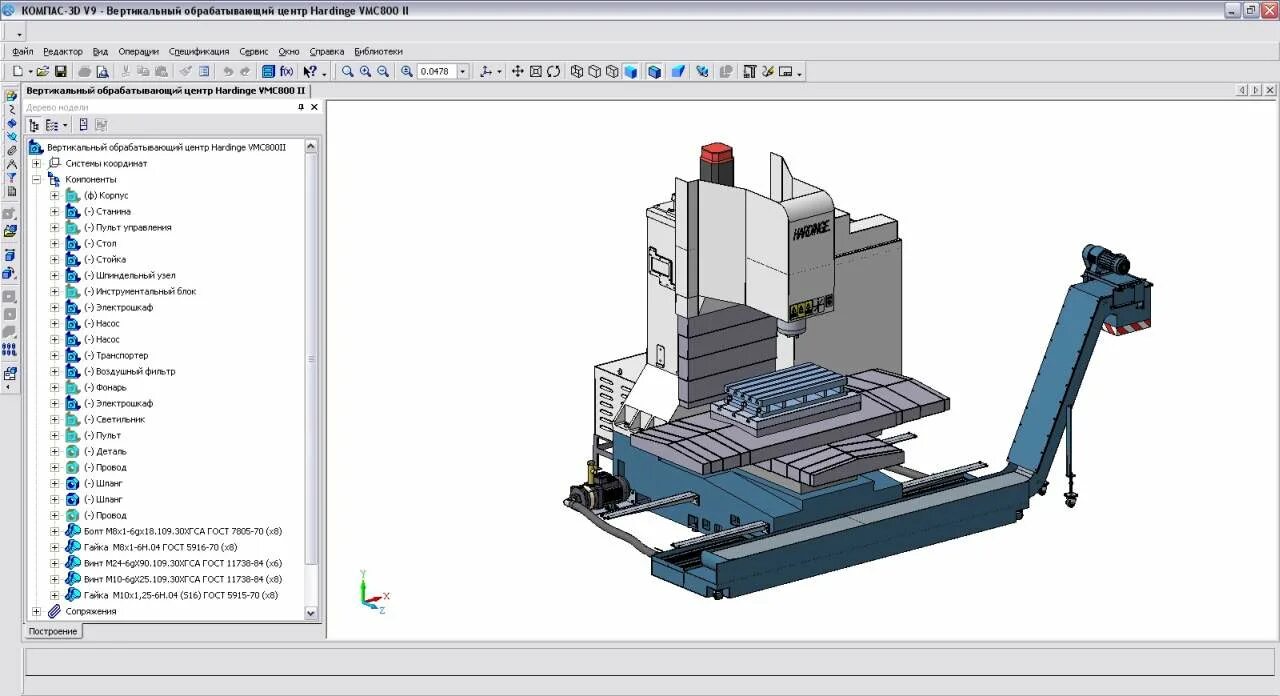Image resolution: width=1280 pixels, height=696 pixels.
Task: Toggle thin hidden lines display mode
Action: point(613,71)
